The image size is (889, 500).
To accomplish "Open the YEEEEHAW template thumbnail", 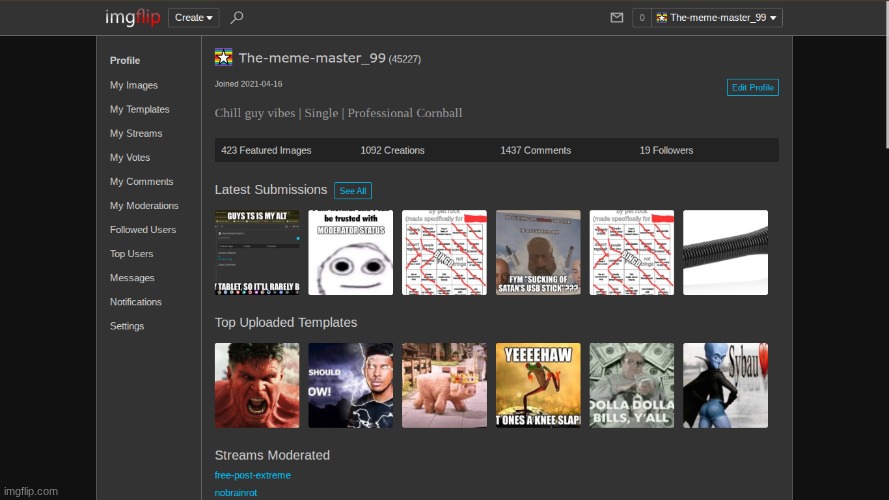I will click(538, 385).
